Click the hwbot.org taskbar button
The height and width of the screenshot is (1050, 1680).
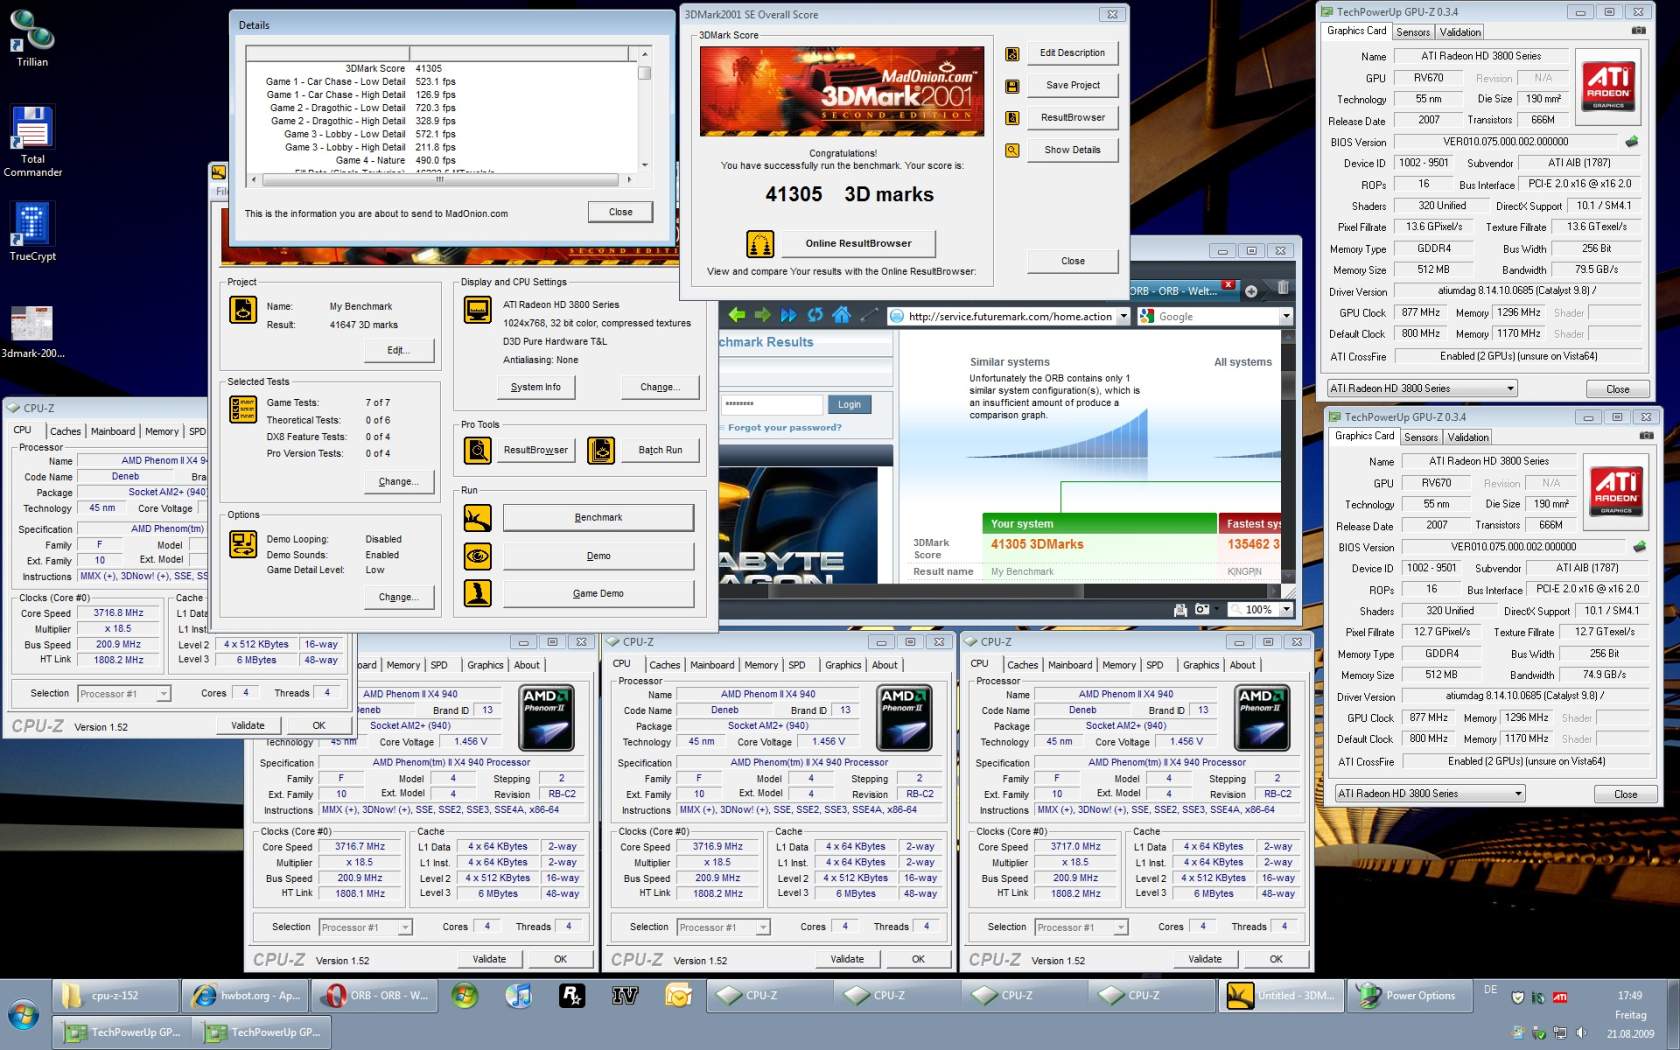[245, 995]
